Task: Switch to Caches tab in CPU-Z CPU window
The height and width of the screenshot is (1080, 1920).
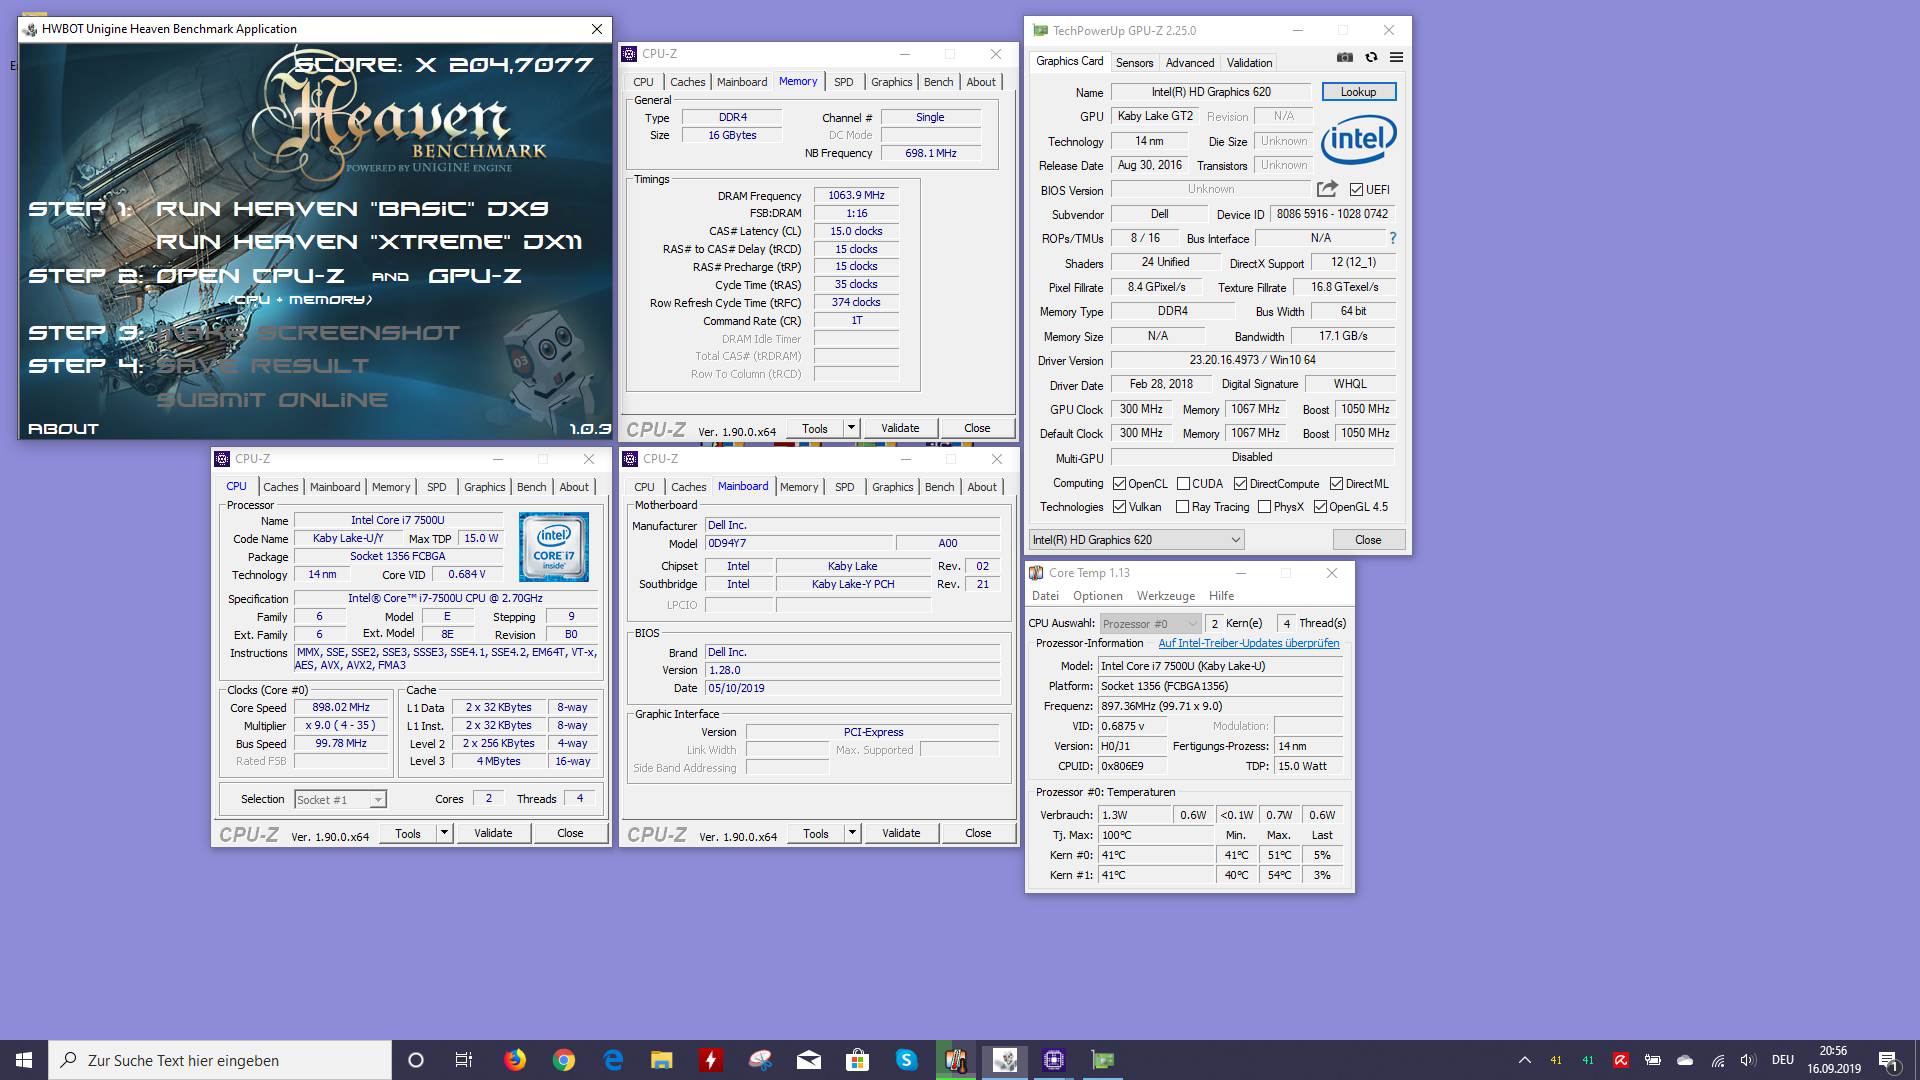Action: pos(281,487)
